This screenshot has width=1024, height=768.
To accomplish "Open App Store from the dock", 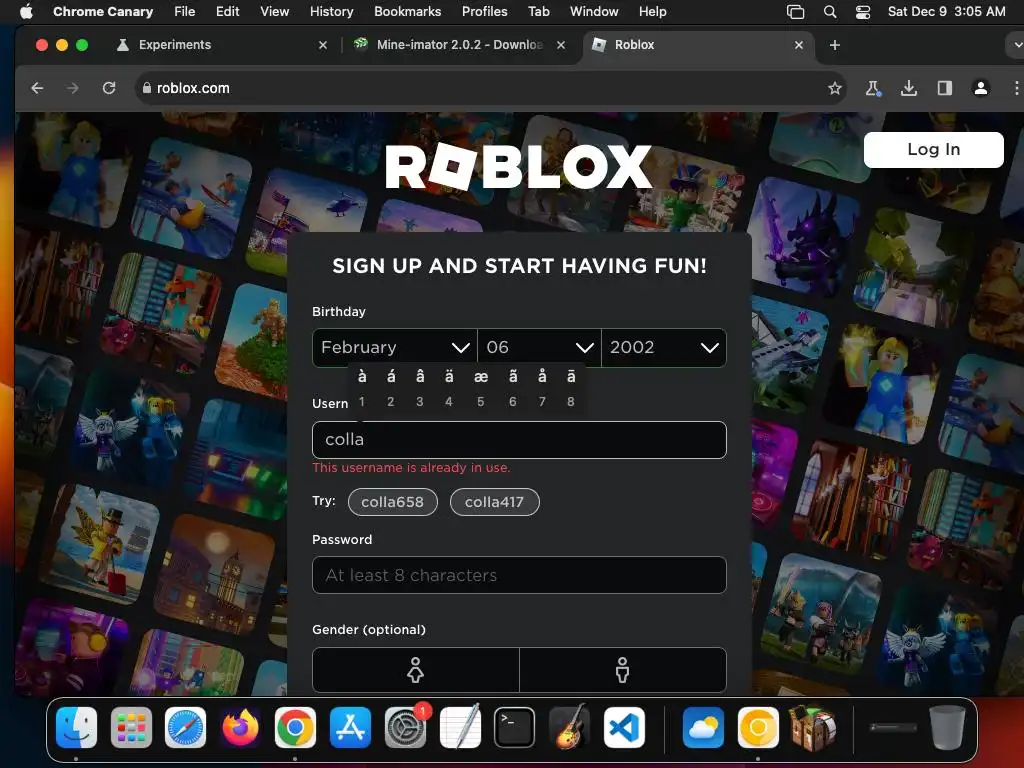I will tap(350, 727).
